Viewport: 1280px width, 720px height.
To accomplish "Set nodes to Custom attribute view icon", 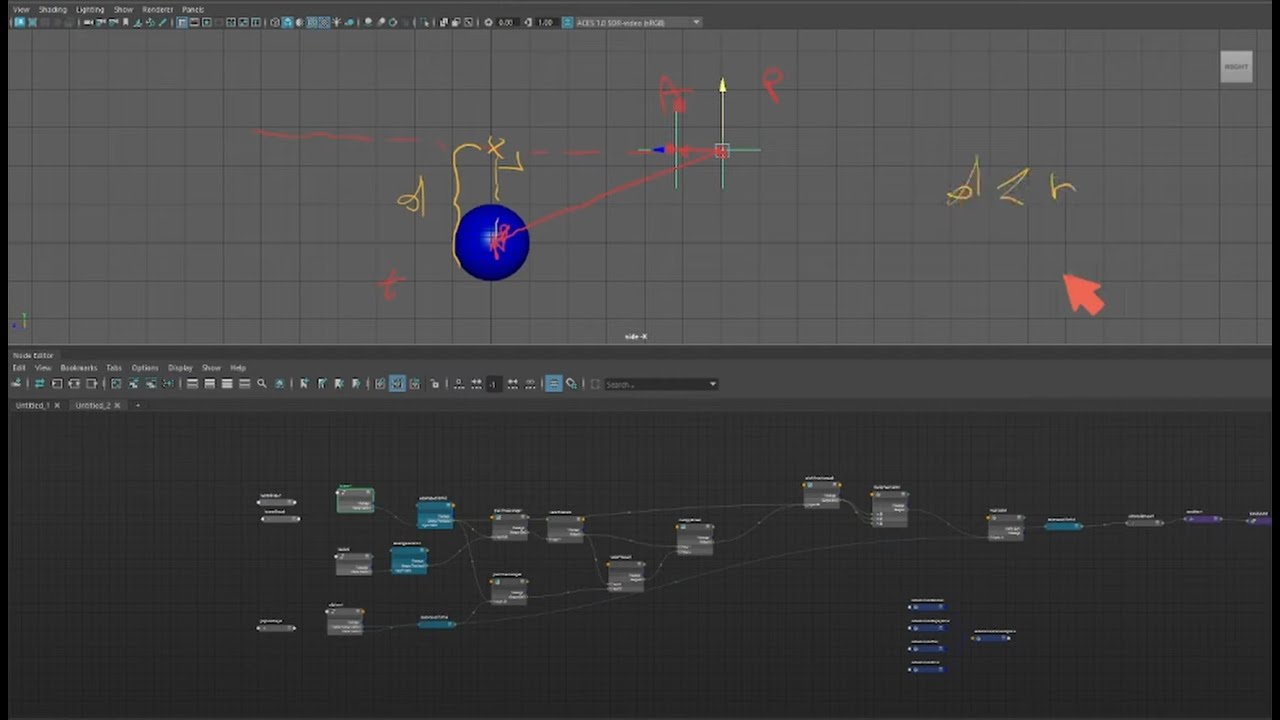I will [244, 383].
